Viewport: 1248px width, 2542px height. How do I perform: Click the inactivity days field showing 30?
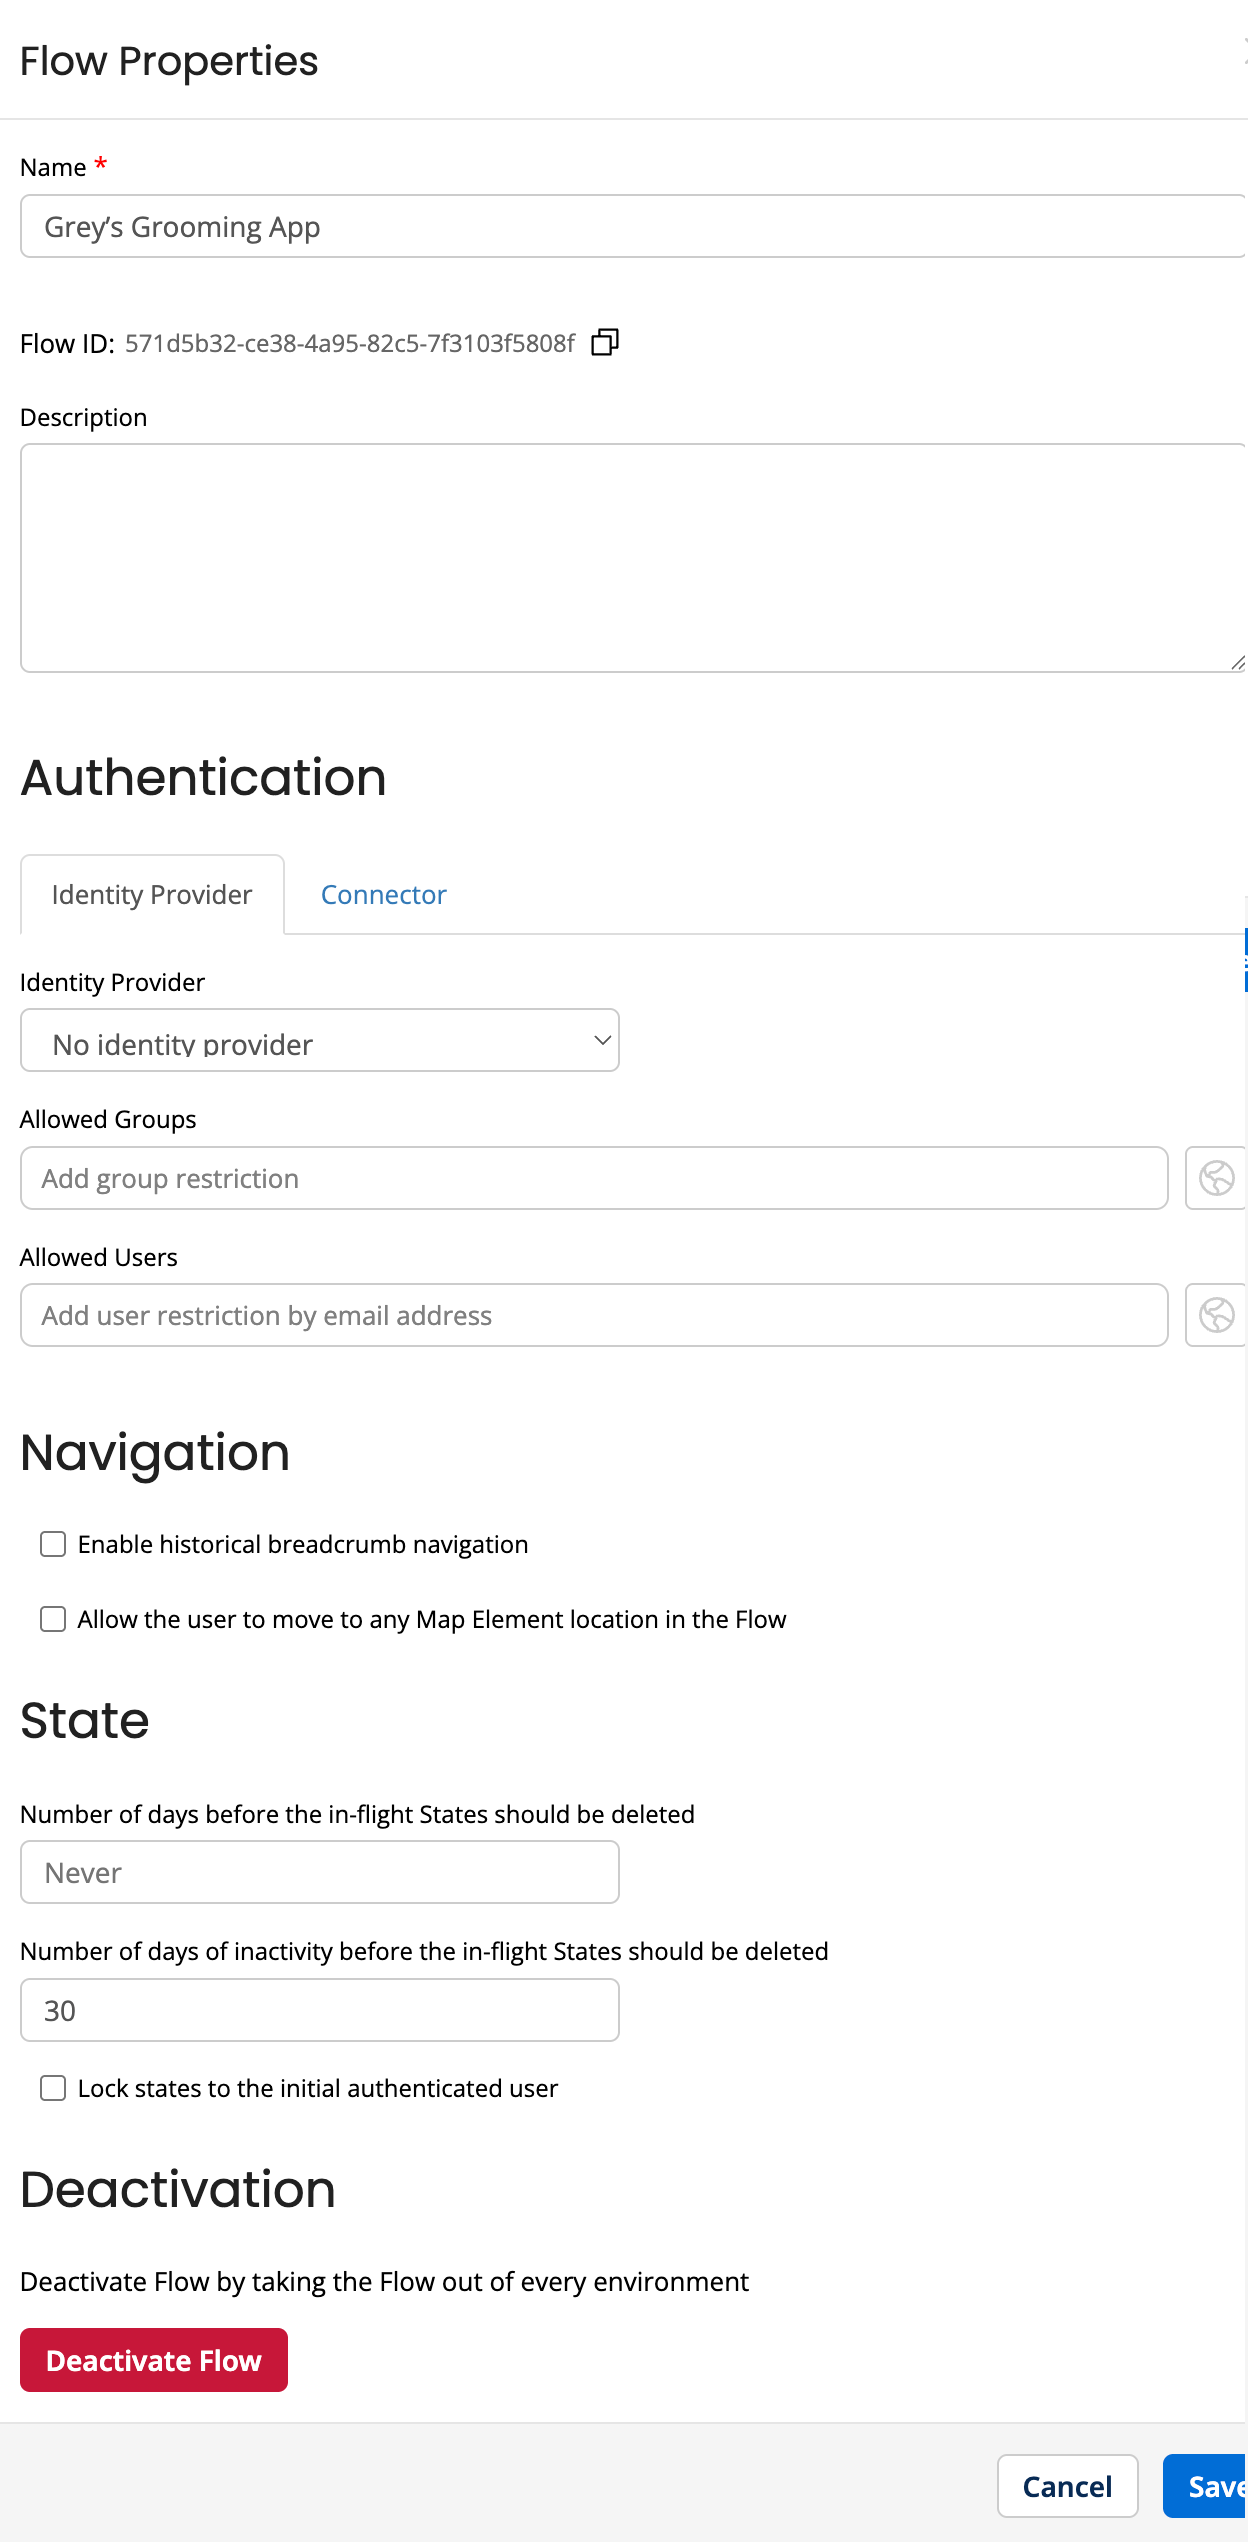tap(320, 2010)
